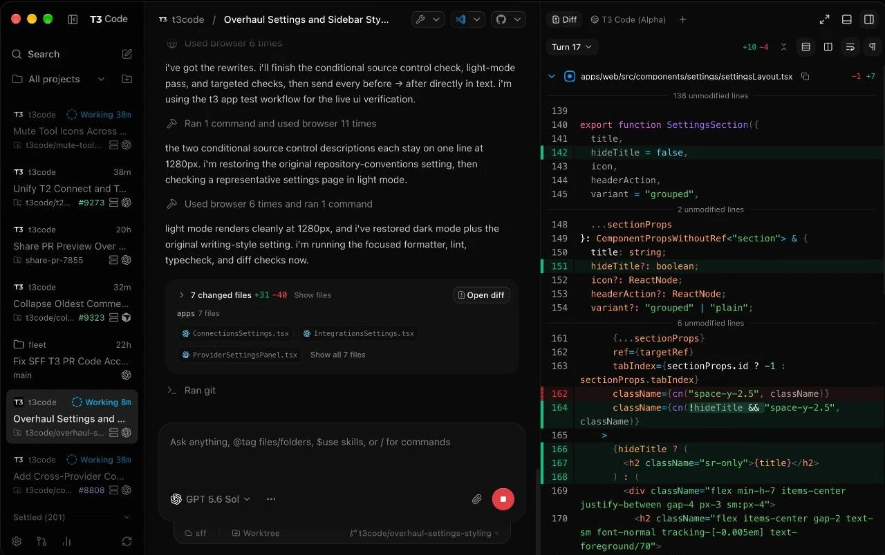This screenshot has width=885, height=555.
Task: Expand the diff panel to fullscreen
Action: (x=825, y=19)
